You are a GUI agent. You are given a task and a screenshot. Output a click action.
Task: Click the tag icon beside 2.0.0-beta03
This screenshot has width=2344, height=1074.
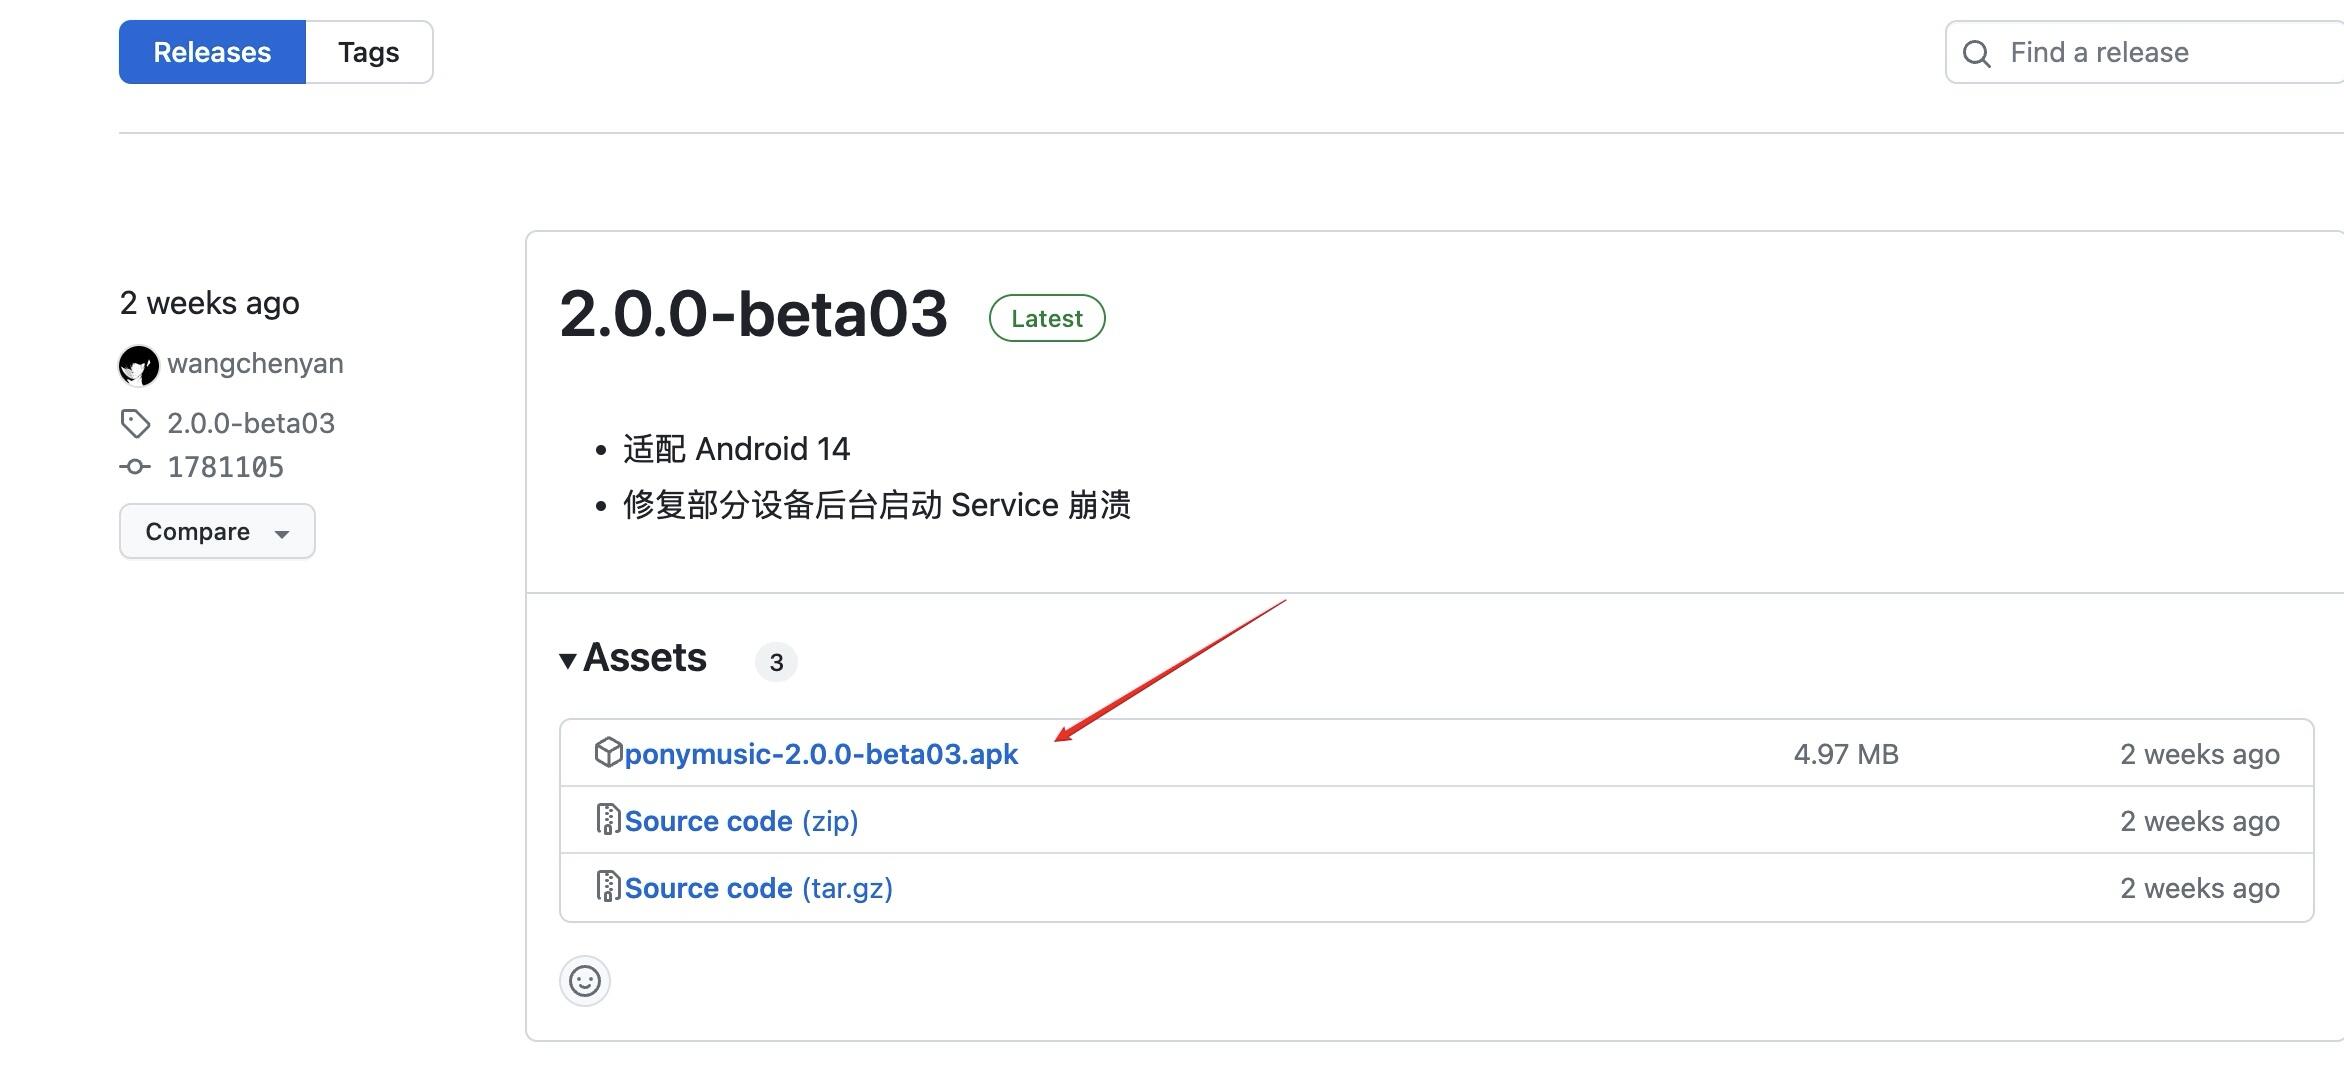coord(135,424)
